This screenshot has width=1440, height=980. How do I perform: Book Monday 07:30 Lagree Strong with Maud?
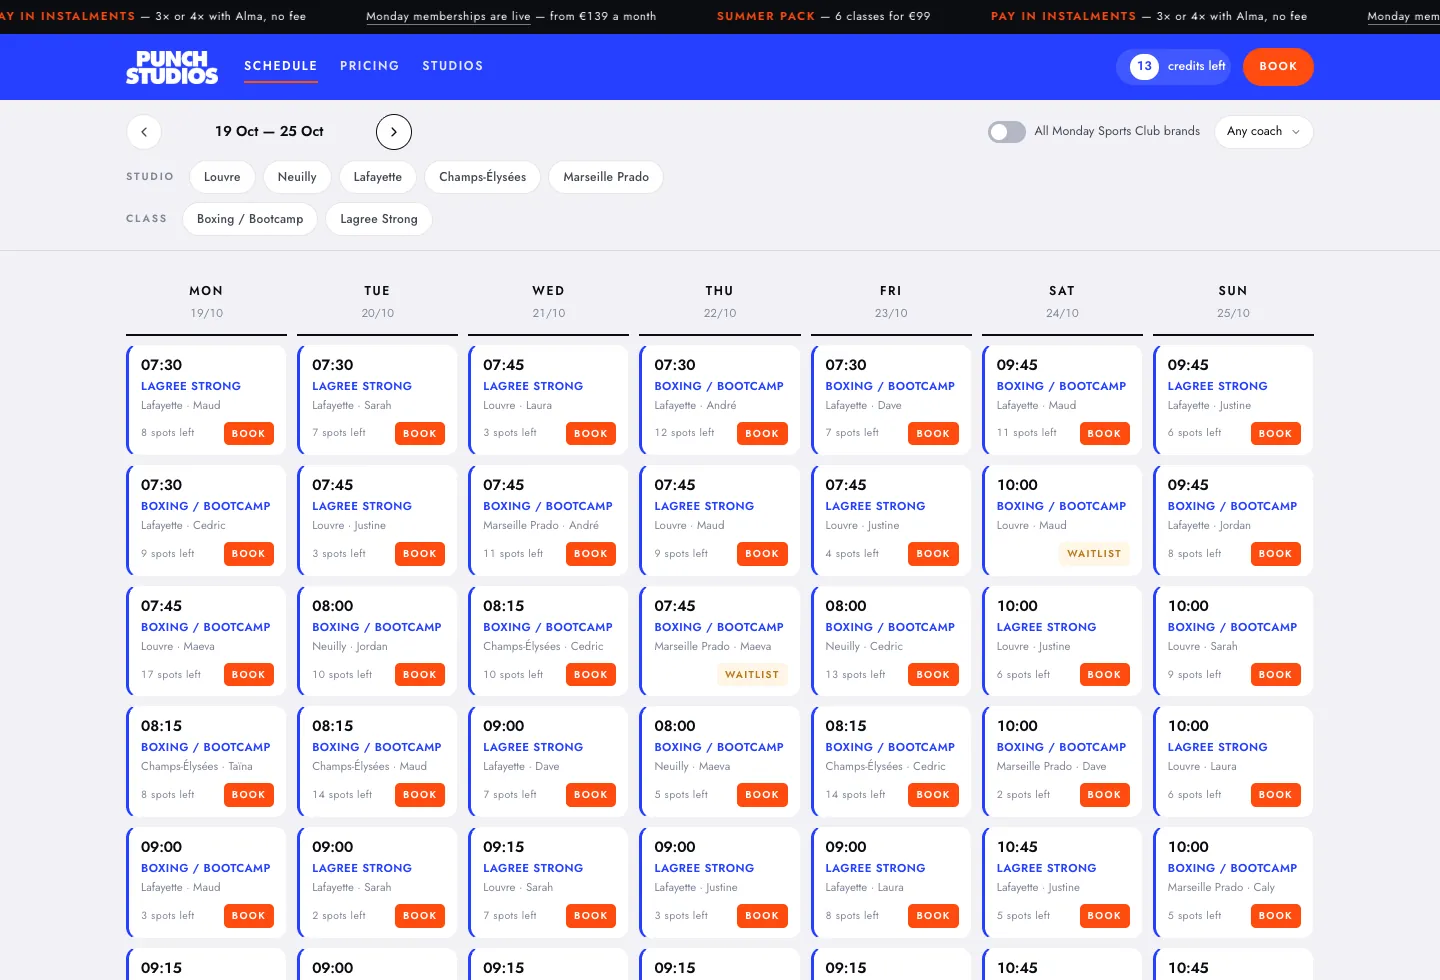click(249, 434)
